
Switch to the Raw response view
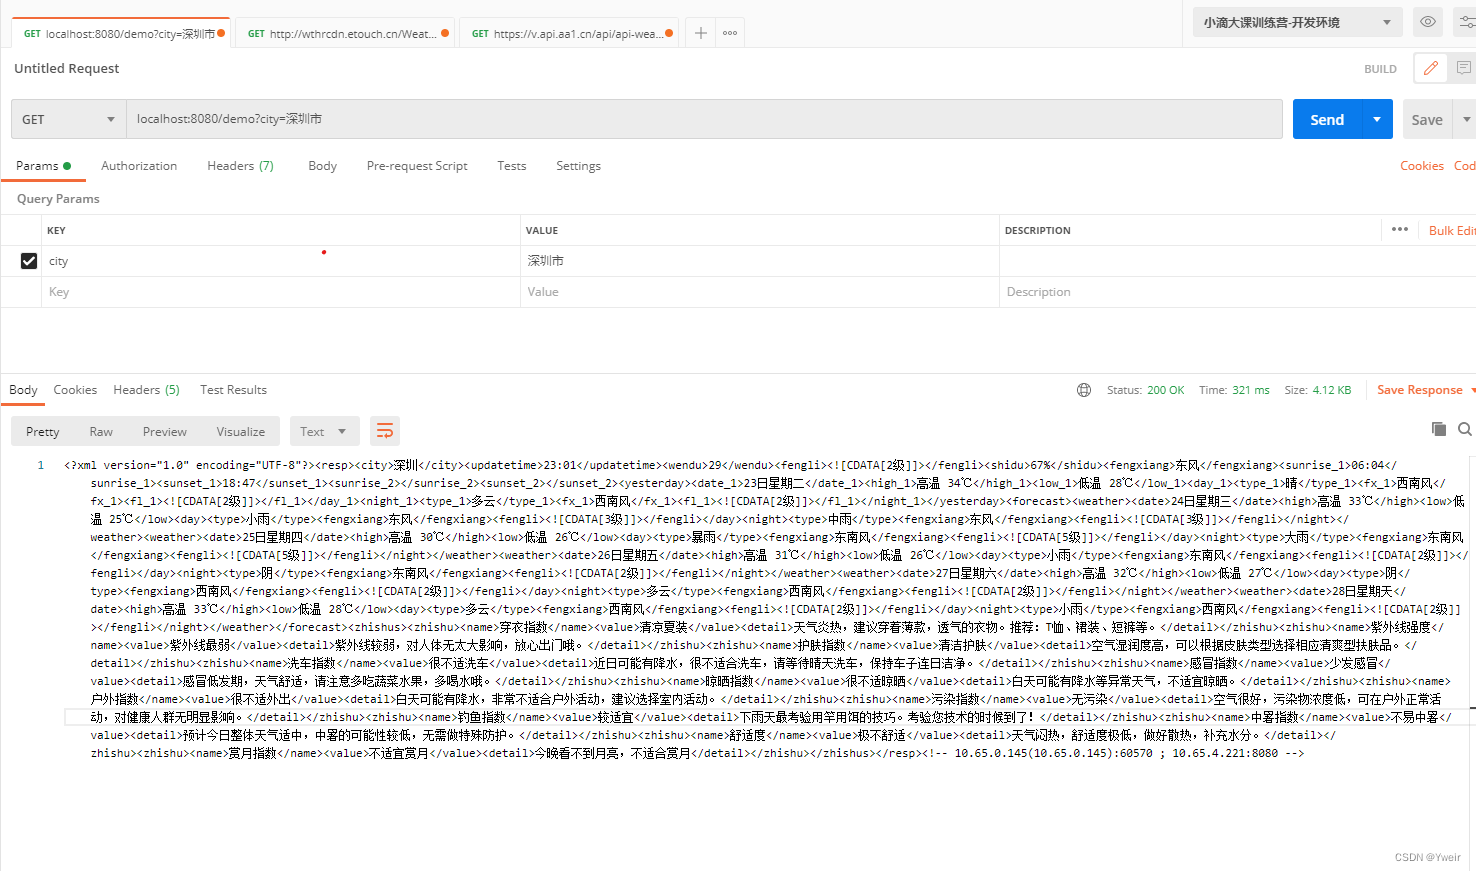(x=100, y=430)
